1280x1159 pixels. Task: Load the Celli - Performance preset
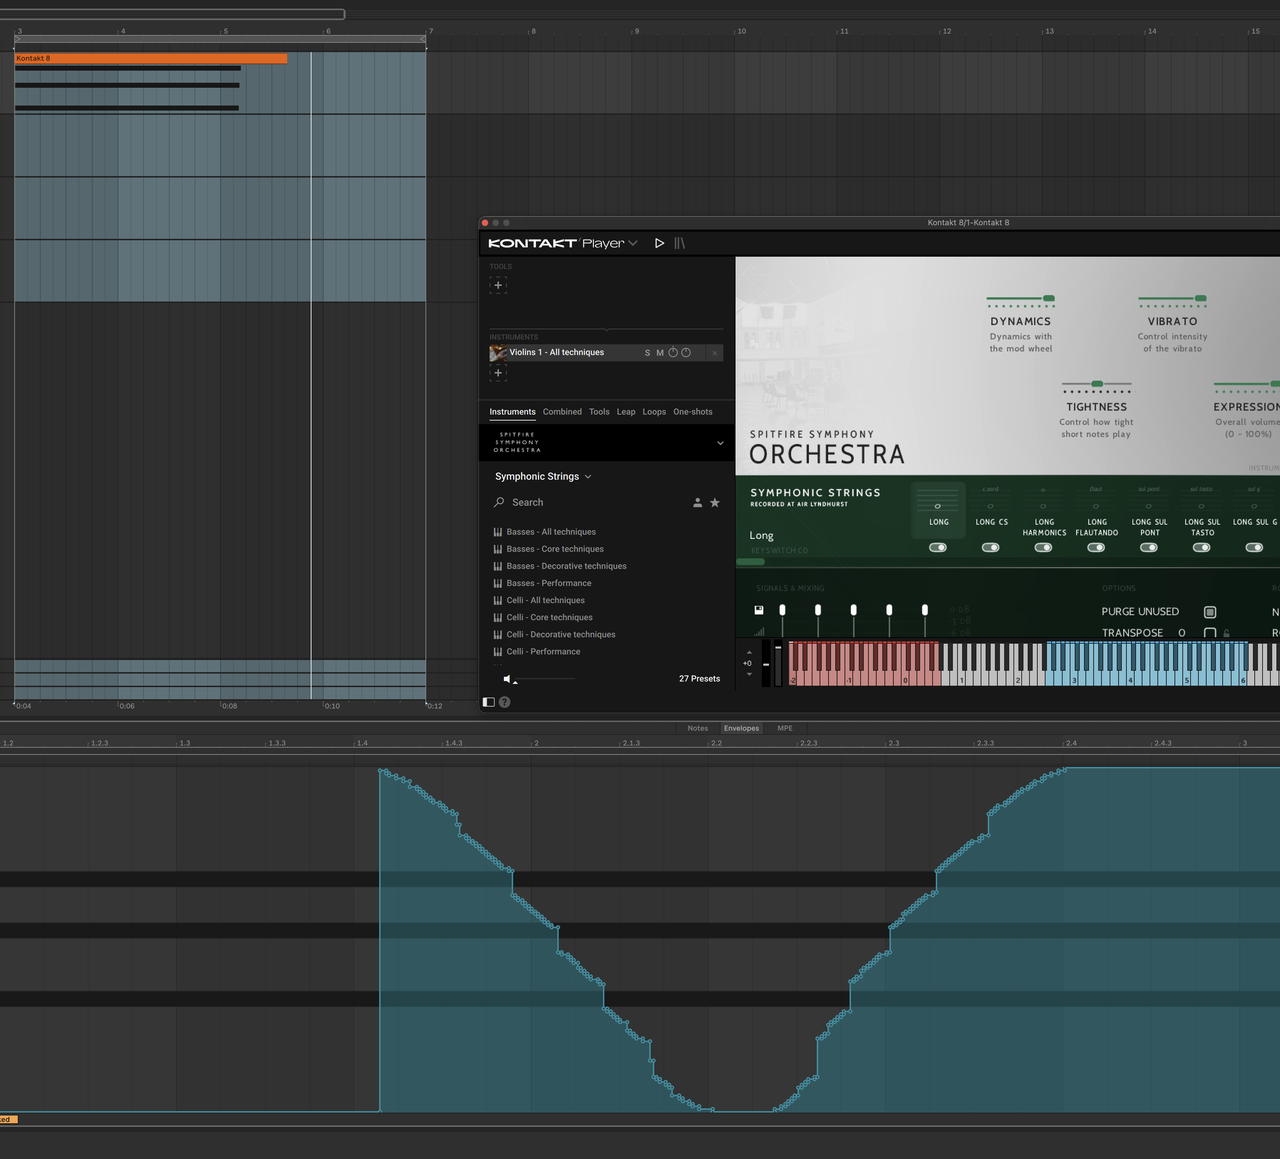click(x=543, y=652)
